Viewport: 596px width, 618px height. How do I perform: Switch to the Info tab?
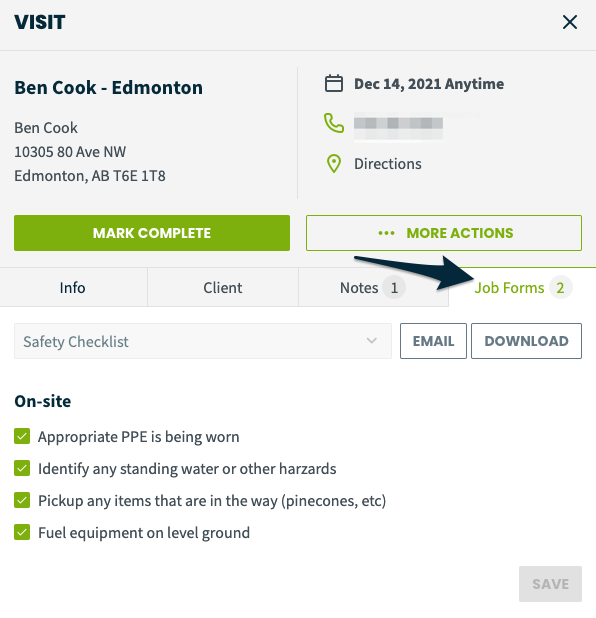click(x=73, y=288)
